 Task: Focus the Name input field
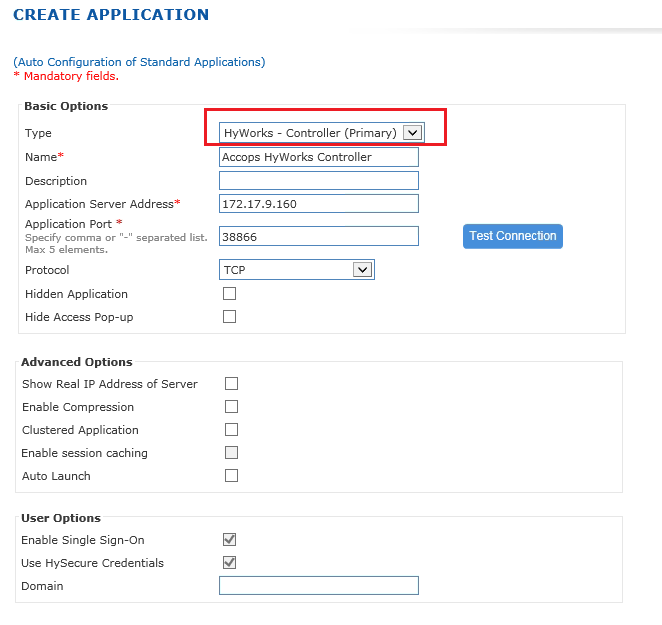click(x=319, y=157)
